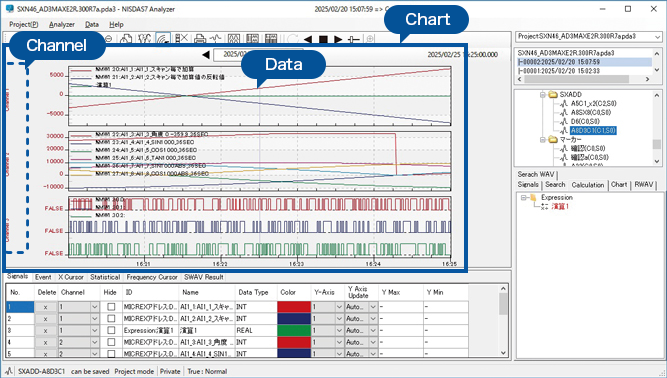
Task: Enable the Hide checkbox in row 2
Action: pyautogui.click(x=111, y=318)
